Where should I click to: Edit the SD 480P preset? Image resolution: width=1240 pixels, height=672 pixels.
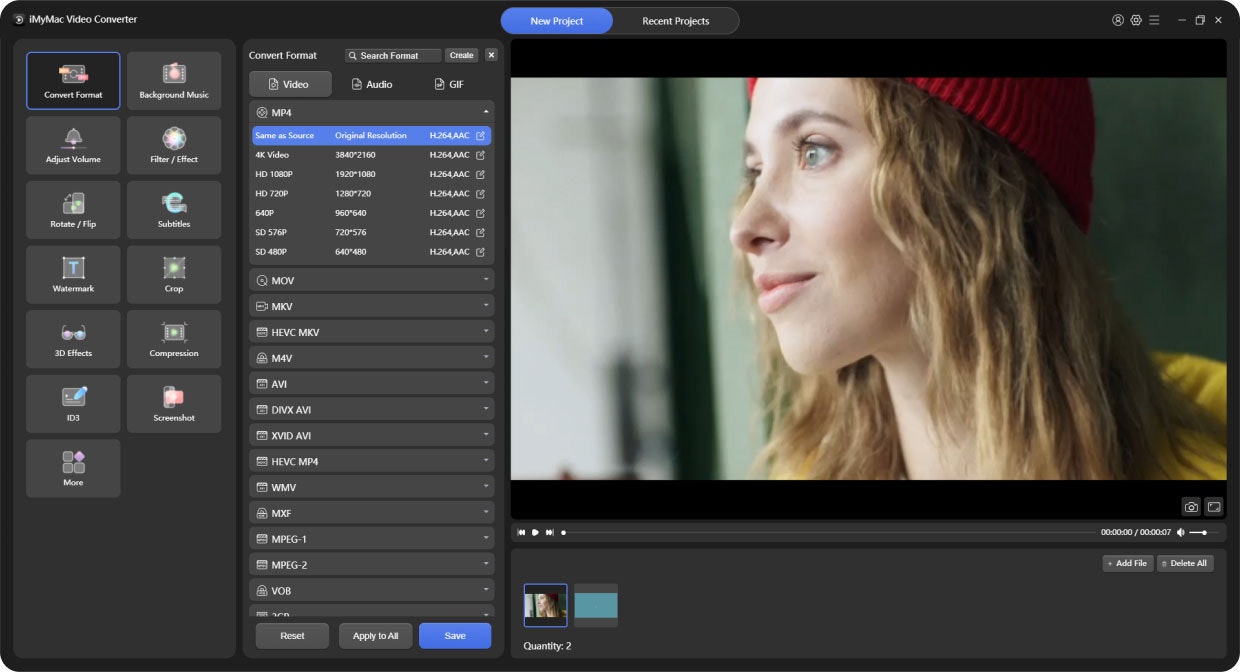tap(480, 252)
